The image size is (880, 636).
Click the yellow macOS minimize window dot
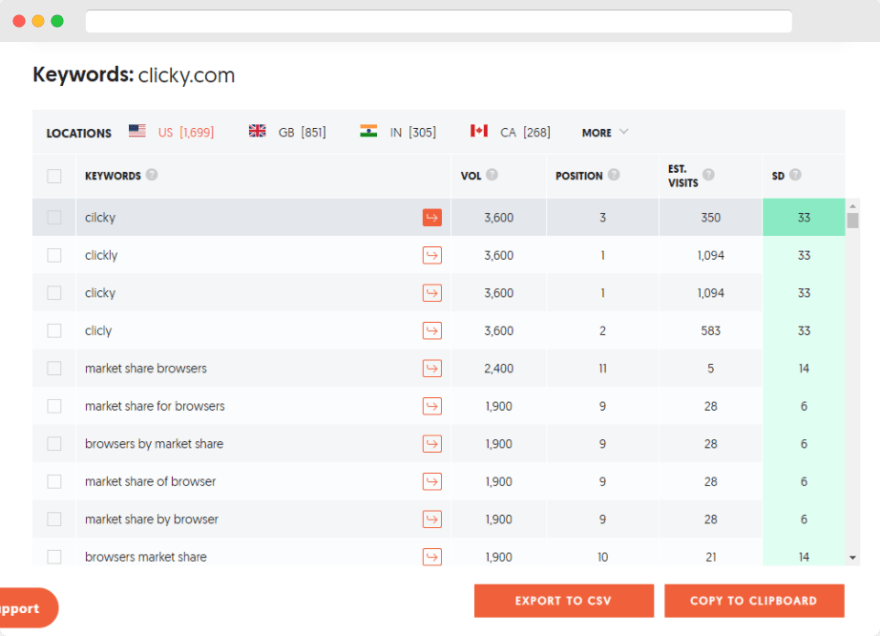38,21
